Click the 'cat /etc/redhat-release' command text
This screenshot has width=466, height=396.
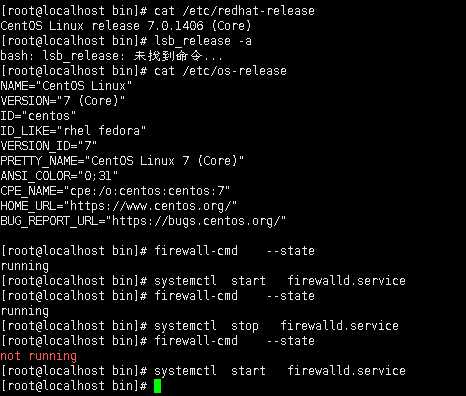(234, 11)
